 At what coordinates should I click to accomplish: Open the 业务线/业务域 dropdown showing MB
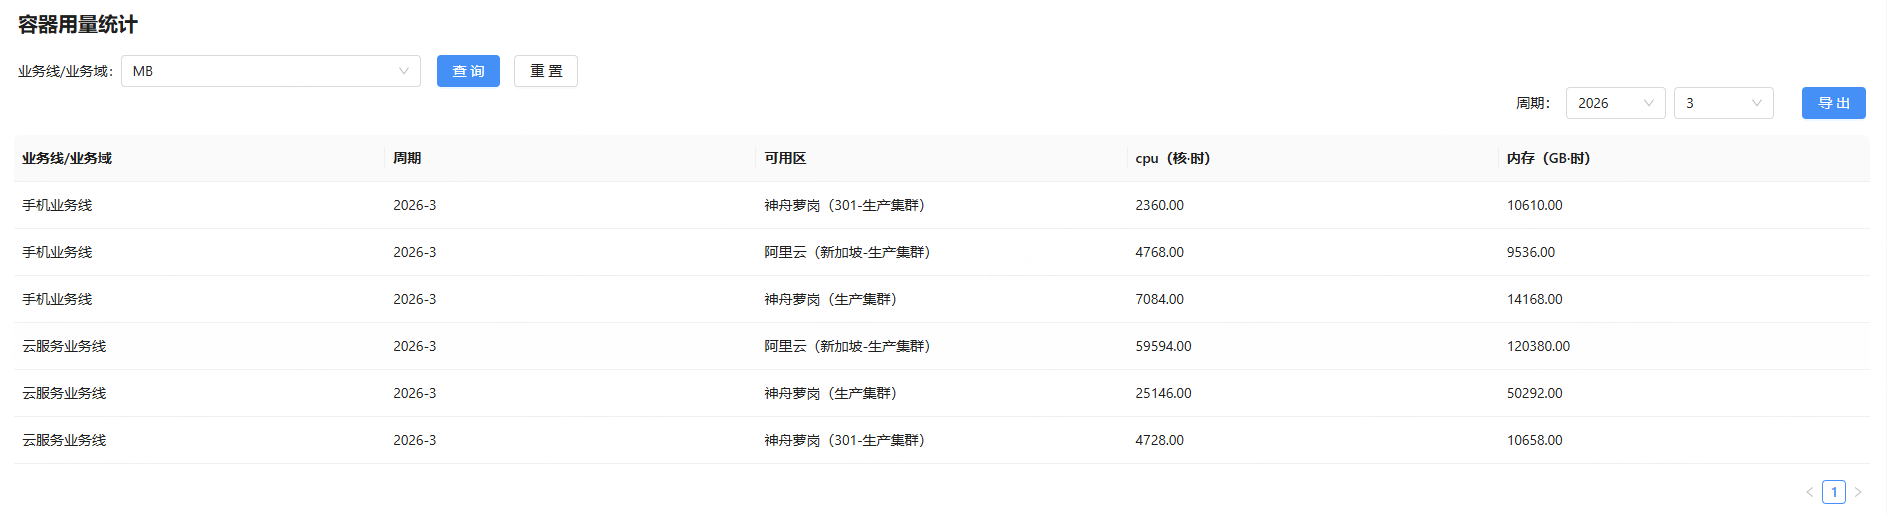[x=270, y=71]
